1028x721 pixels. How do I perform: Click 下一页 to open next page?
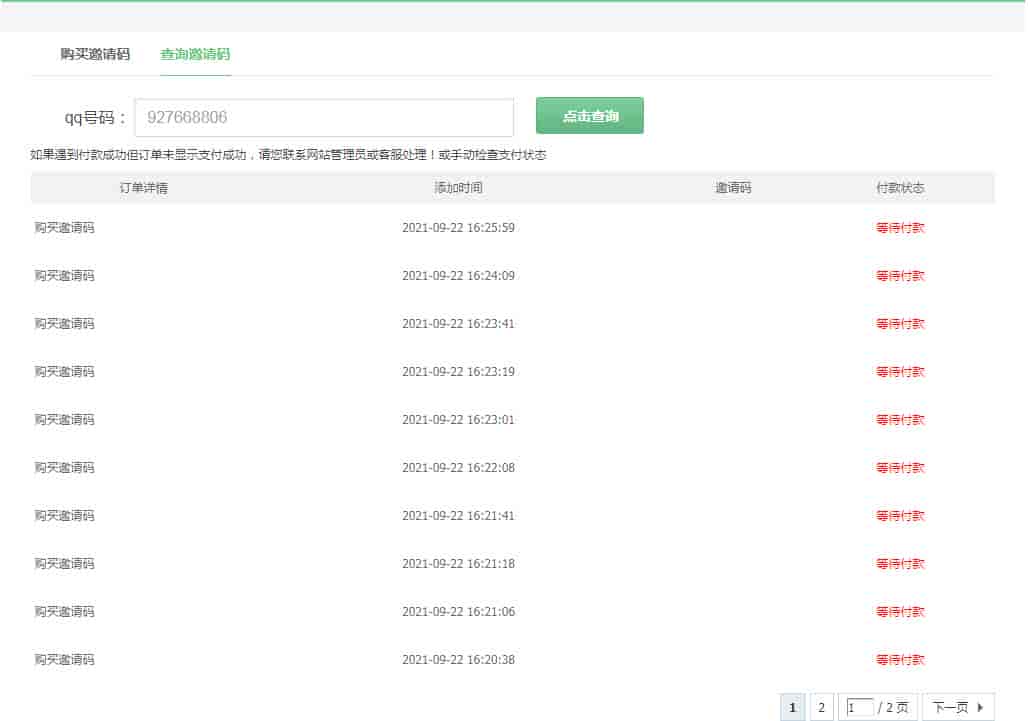point(957,708)
